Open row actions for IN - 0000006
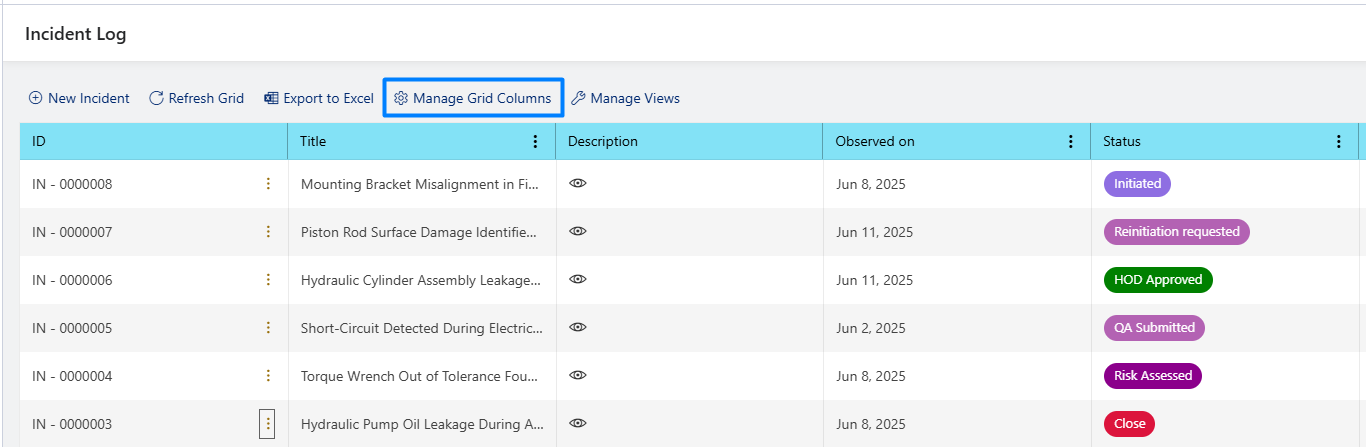Screen dimensions: 1366x447 pos(268,280)
